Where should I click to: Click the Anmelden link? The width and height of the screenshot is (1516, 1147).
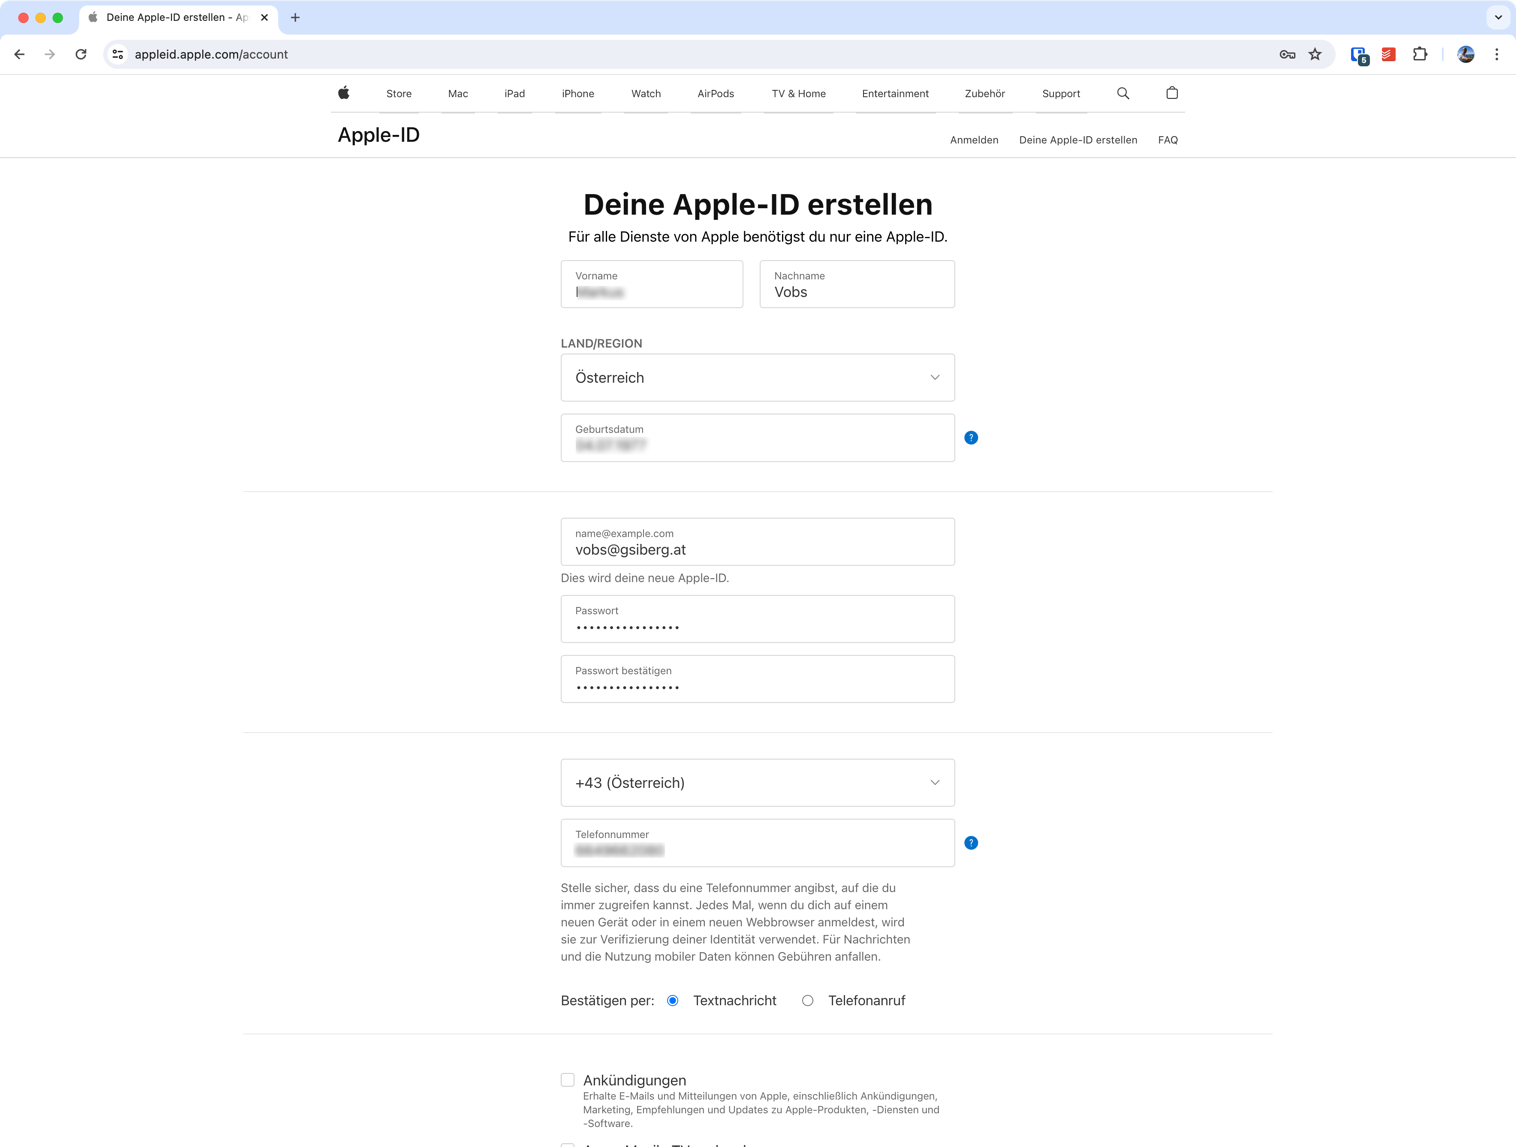974,140
